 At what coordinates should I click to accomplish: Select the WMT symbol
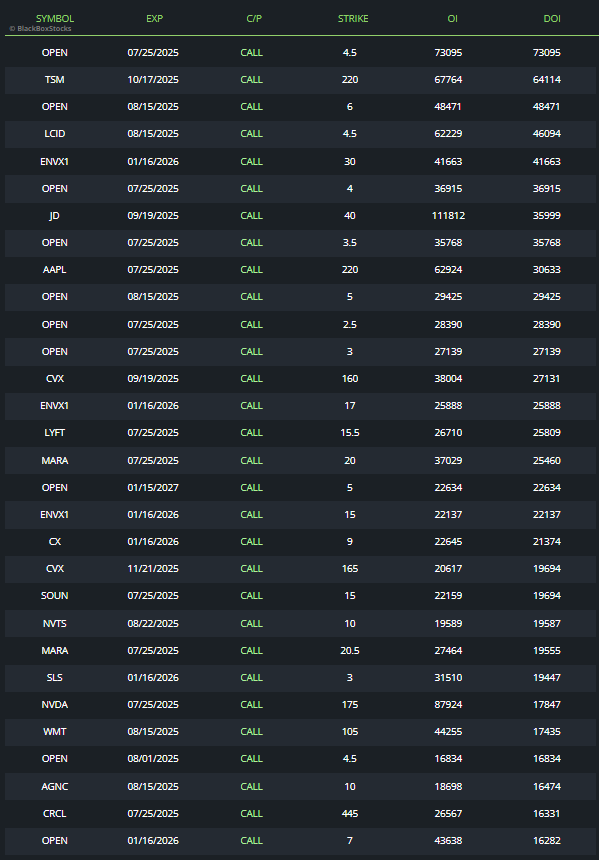pyautogui.click(x=55, y=732)
